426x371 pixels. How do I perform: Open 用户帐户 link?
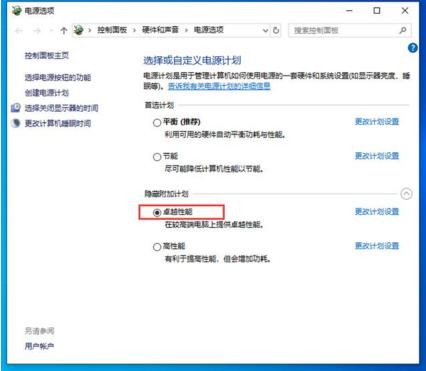pos(39,346)
